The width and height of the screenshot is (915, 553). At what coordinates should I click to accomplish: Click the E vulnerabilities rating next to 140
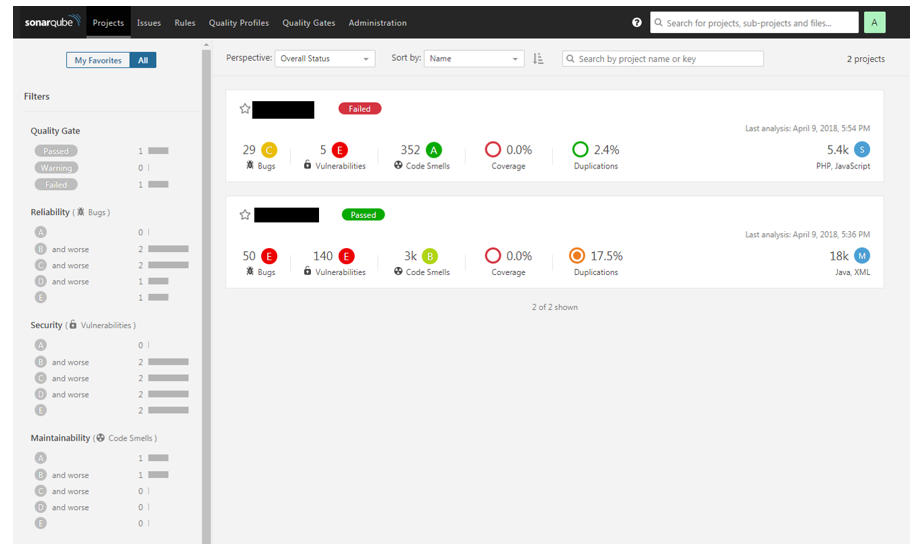tap(346, 256)
